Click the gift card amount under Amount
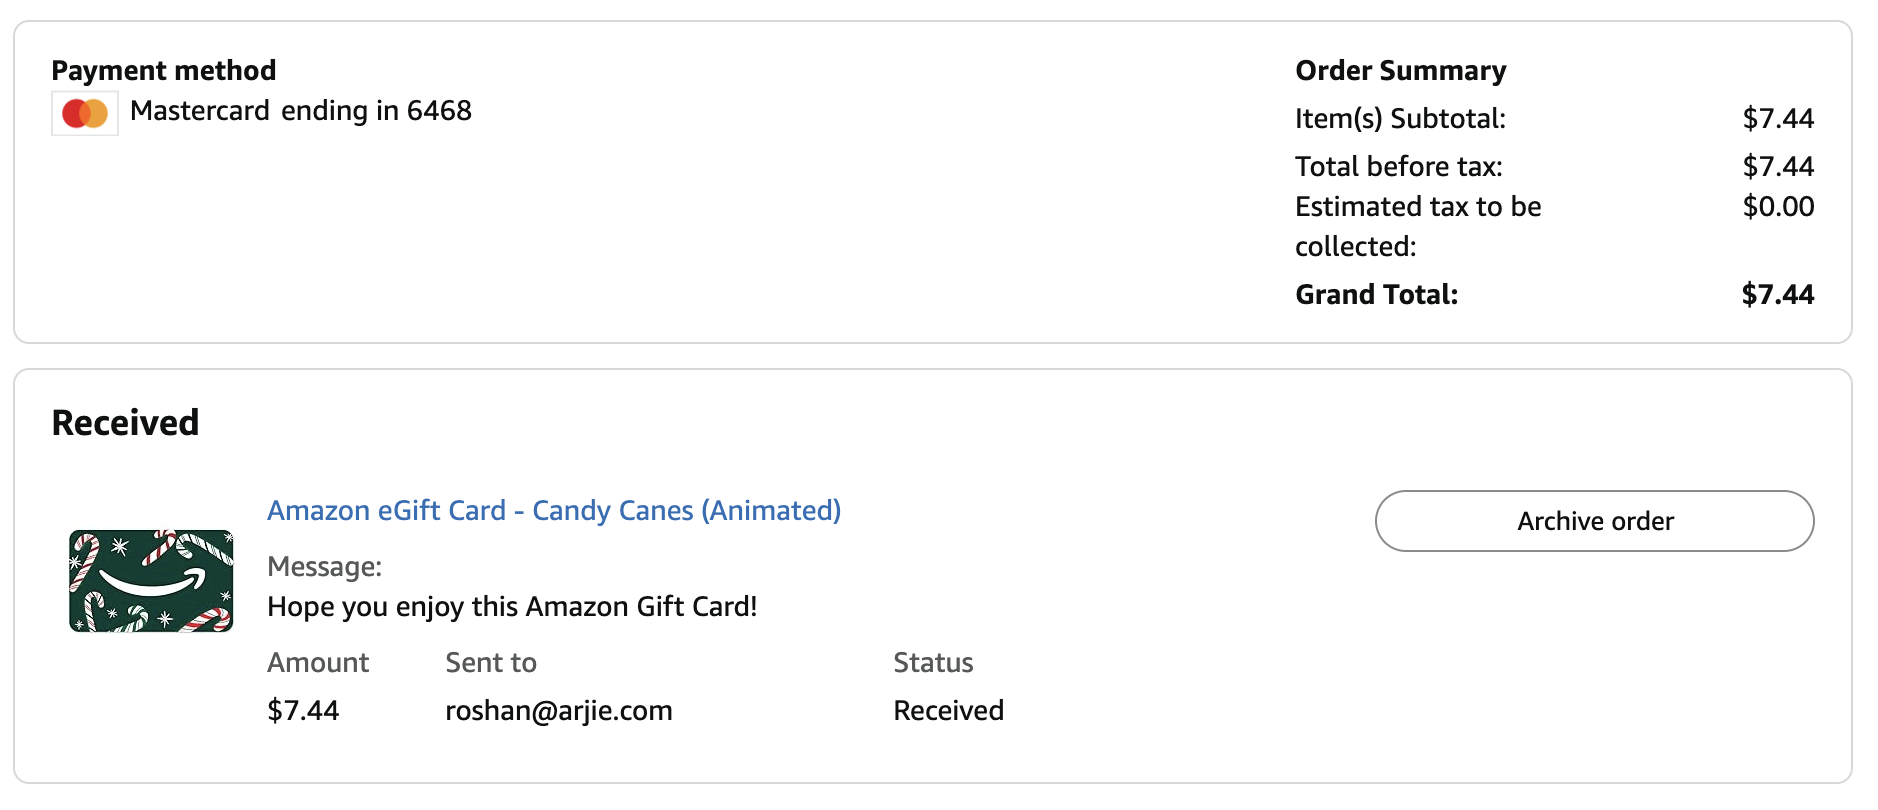 pos(303,711)
